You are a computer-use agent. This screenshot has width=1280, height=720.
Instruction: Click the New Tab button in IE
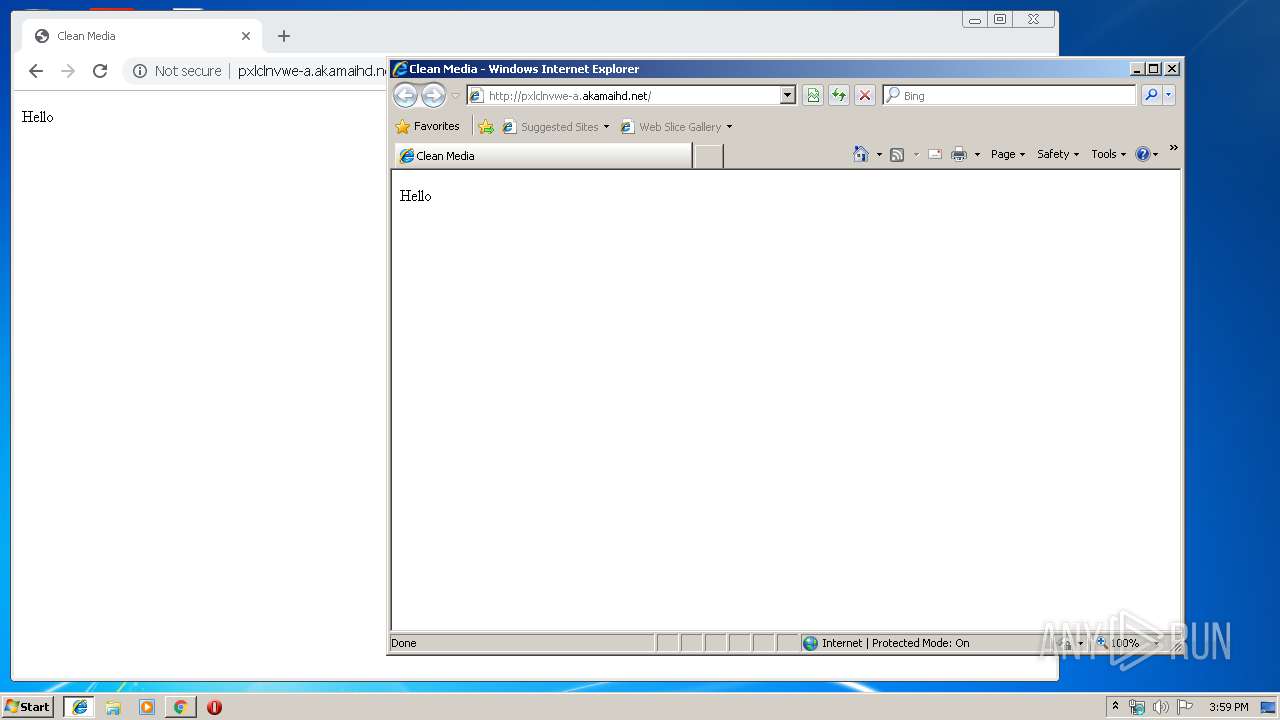tap(708, 156)
